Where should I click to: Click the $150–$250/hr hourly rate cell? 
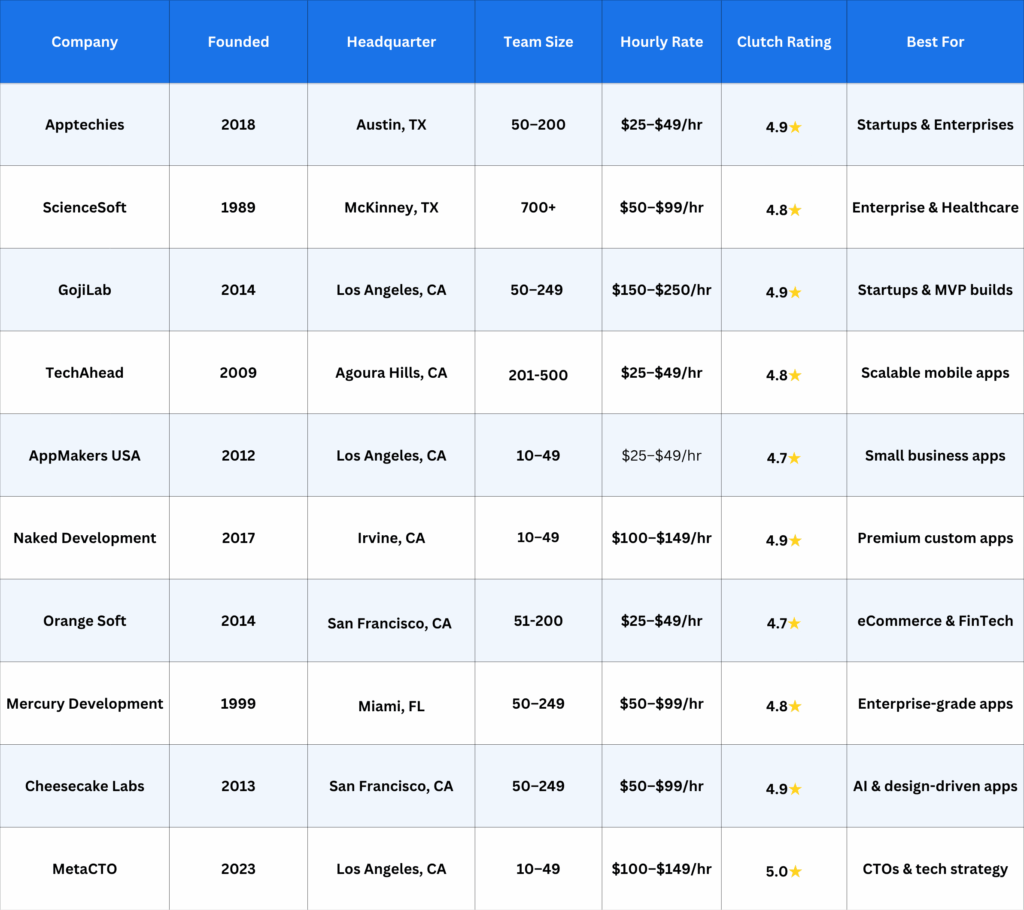(x=662, y=290)
